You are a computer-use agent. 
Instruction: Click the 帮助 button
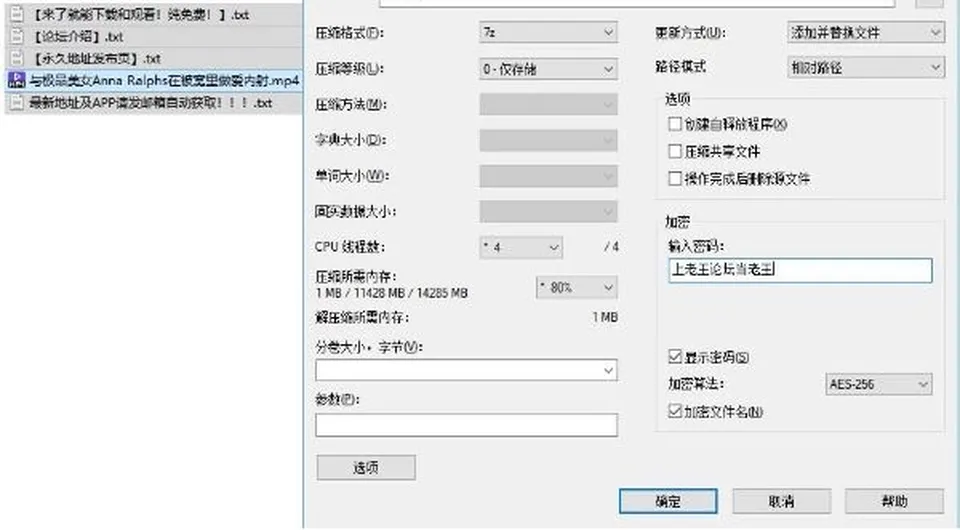[894, 501]
